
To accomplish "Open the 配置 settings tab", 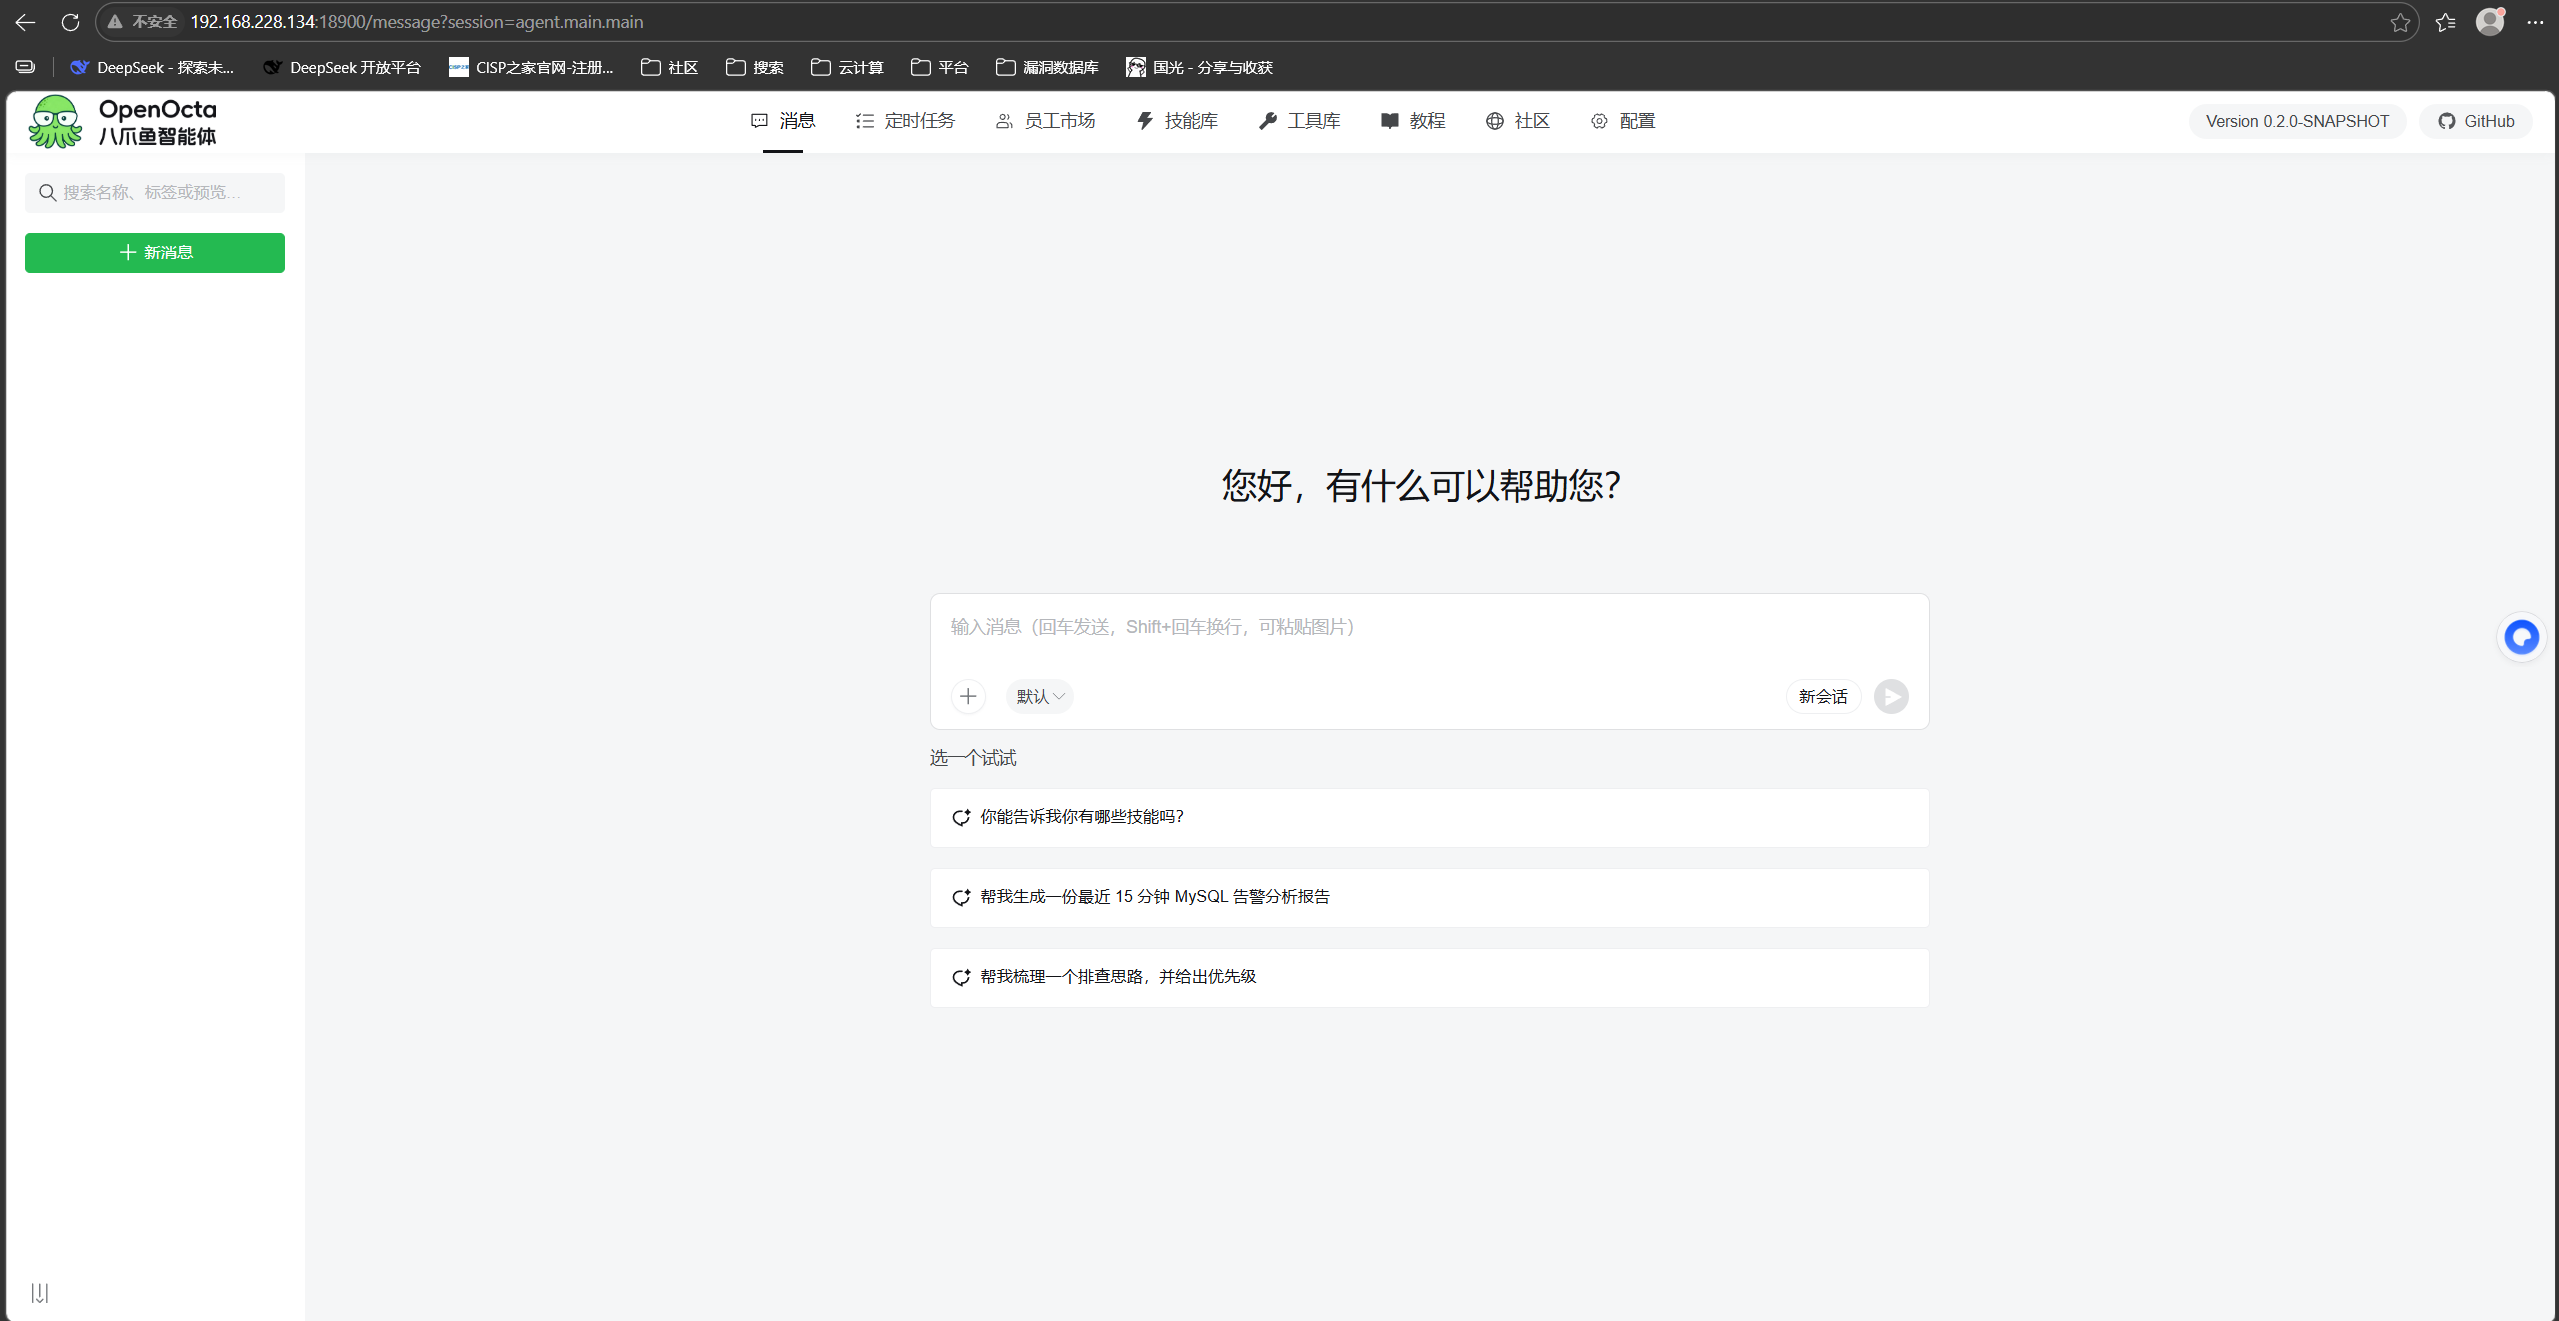I will tap(1623, 121).
